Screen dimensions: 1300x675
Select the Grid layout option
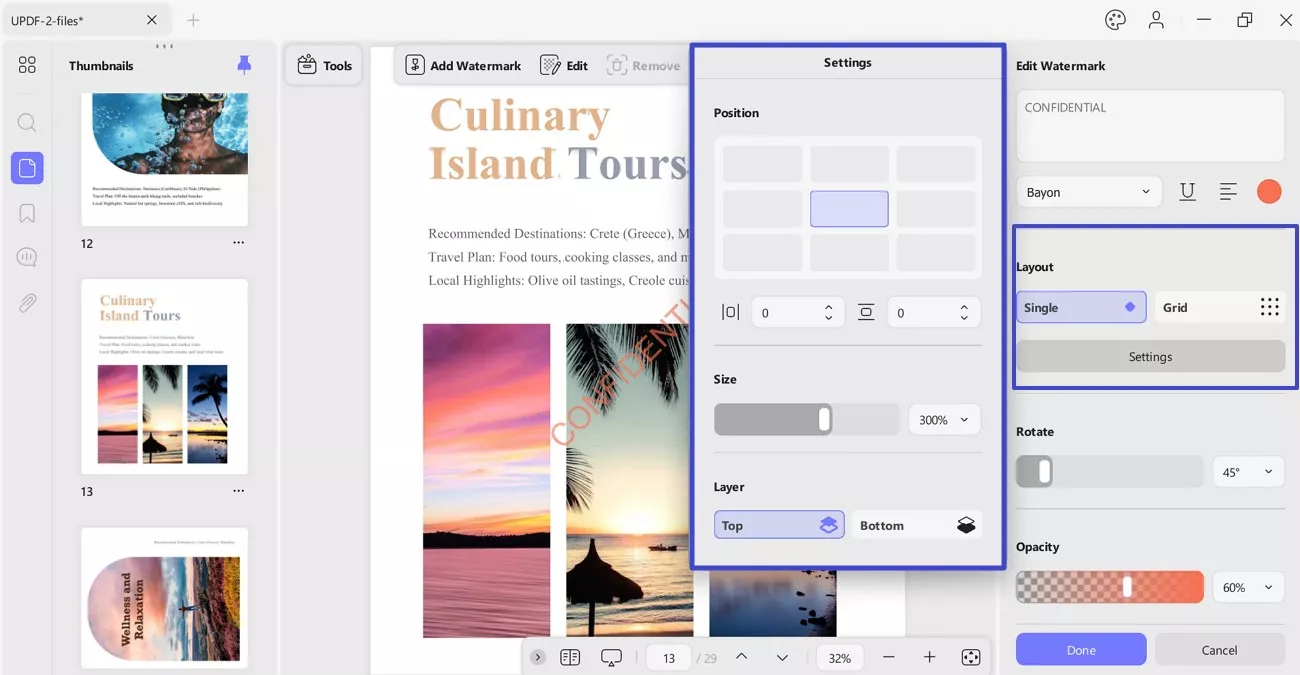pyautogui.click(x=1220, y=307)
